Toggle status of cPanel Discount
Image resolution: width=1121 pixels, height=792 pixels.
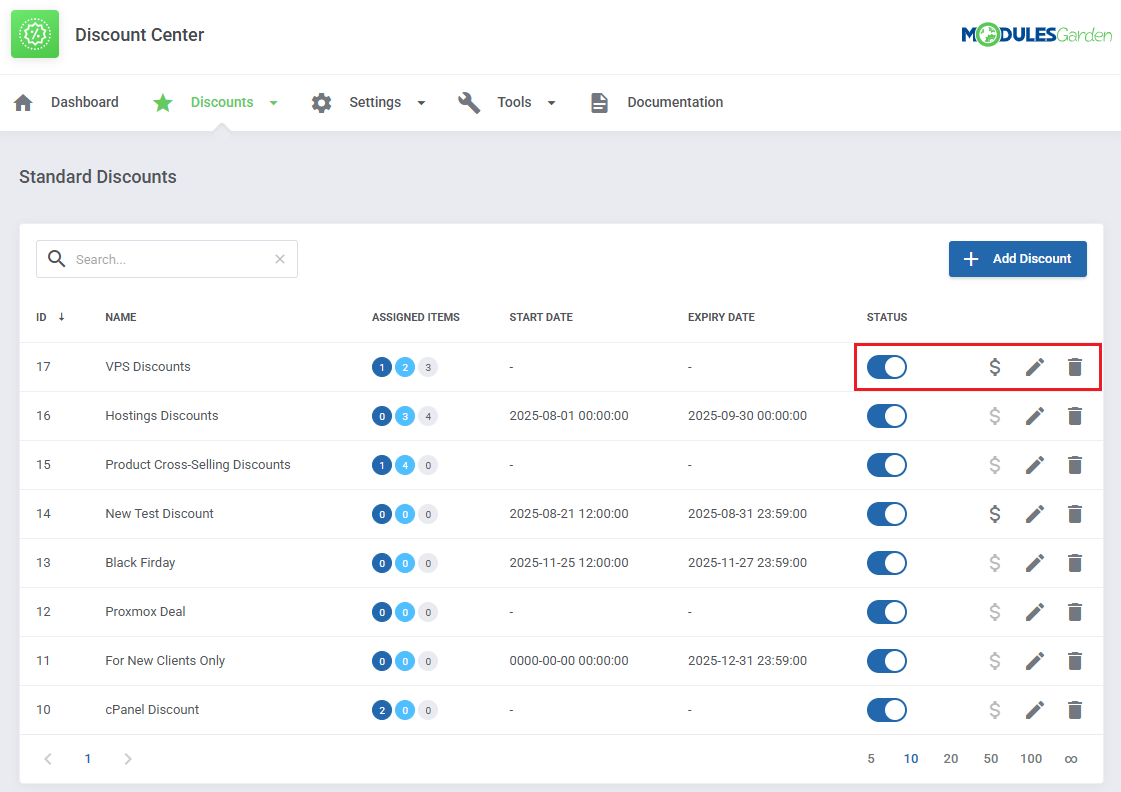pos(887,710)
